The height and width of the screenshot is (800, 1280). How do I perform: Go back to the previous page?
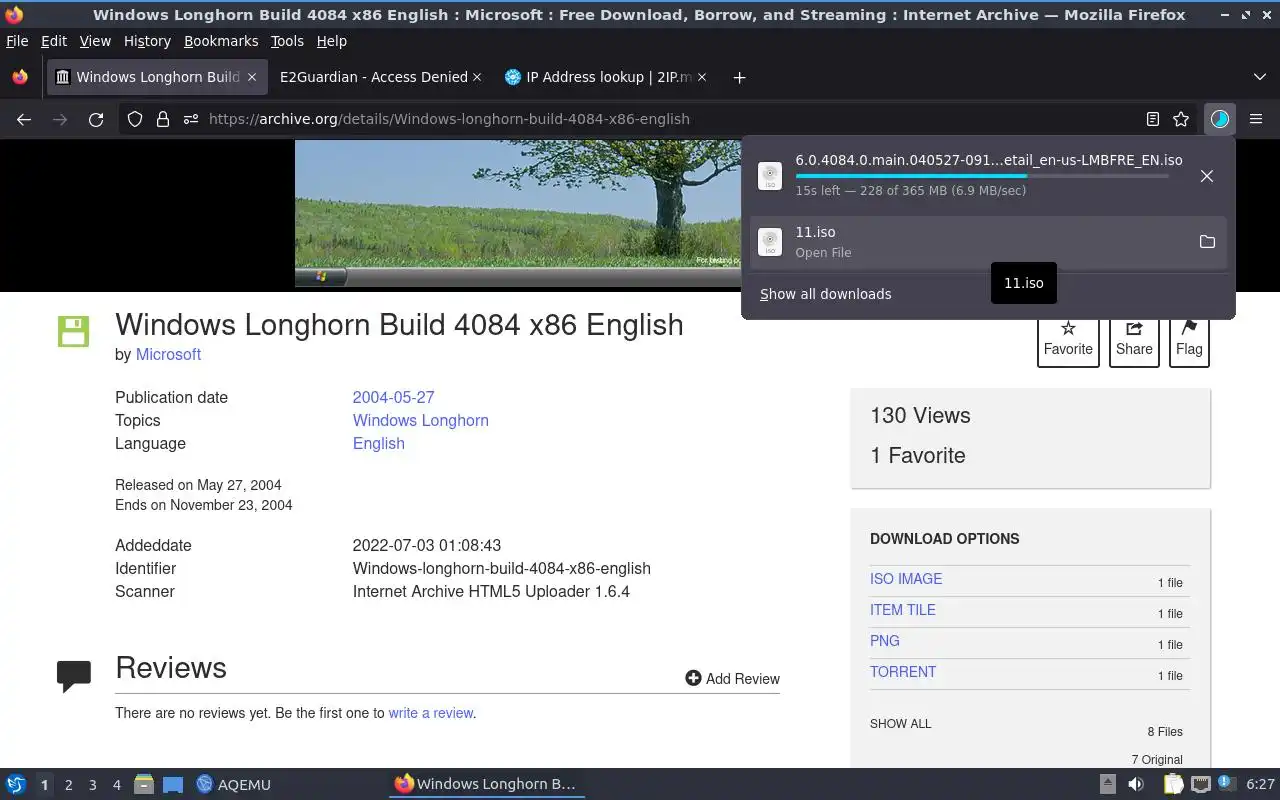pyautogui.click(x=24, y=119)
